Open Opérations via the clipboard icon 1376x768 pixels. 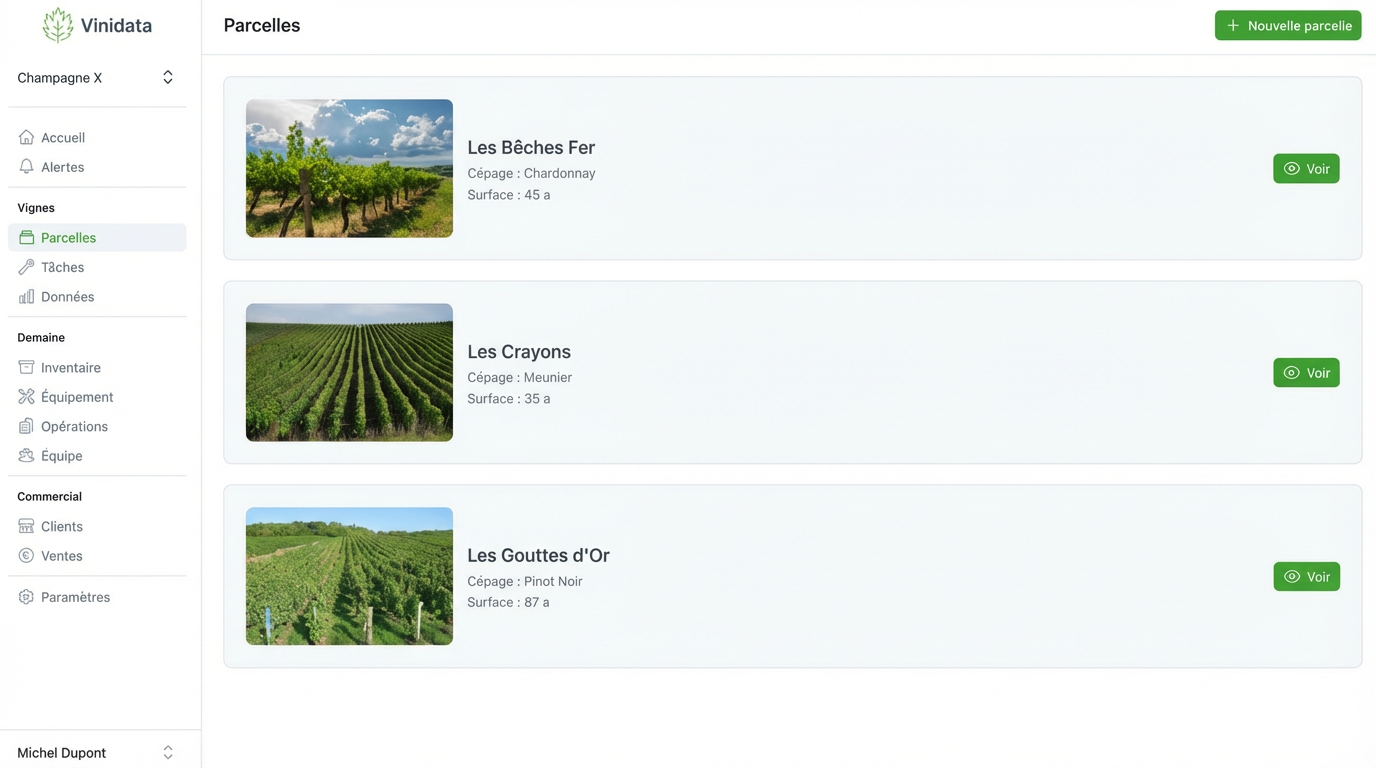(x=26, y=426)
